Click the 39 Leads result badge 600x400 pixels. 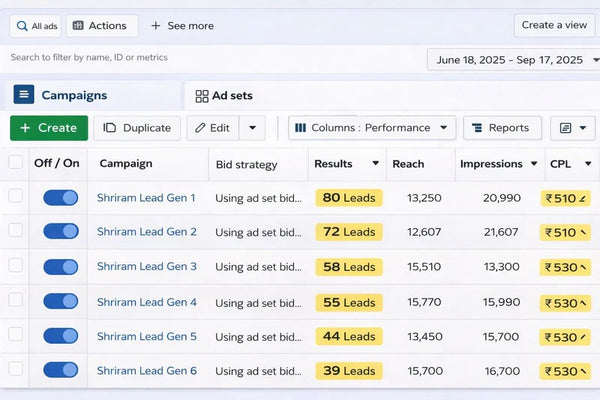pos(349,371)
